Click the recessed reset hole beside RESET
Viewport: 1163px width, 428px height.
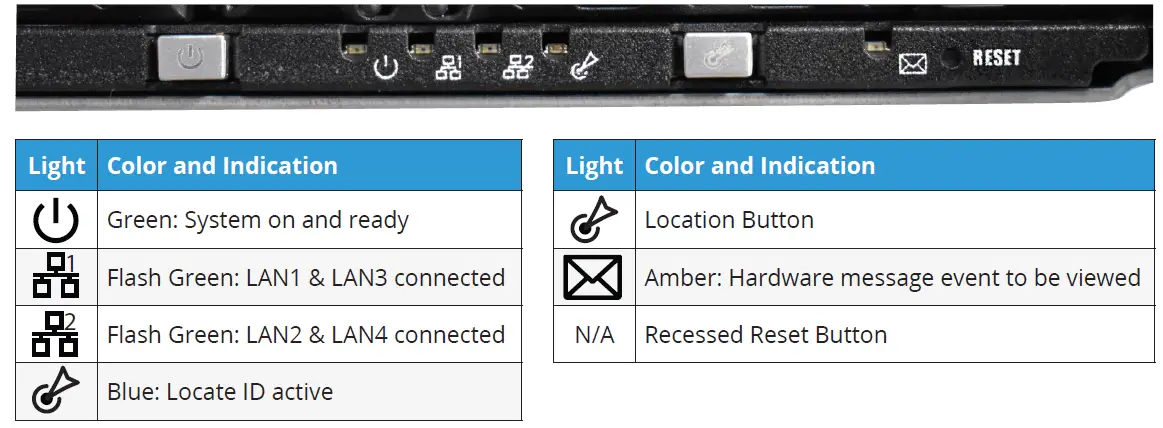click(953, 59)
